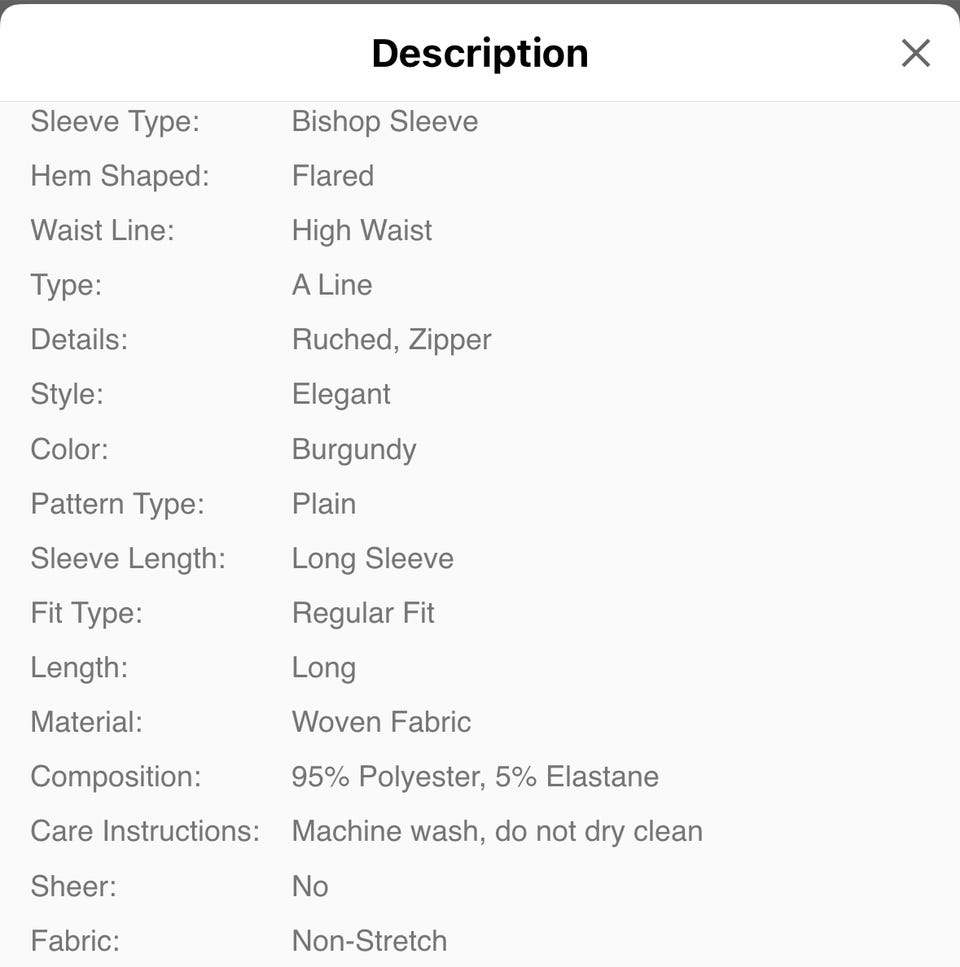960x967 pixels.
Task: Select the Non-Stretch fabric value
Action: pos(369,941)
